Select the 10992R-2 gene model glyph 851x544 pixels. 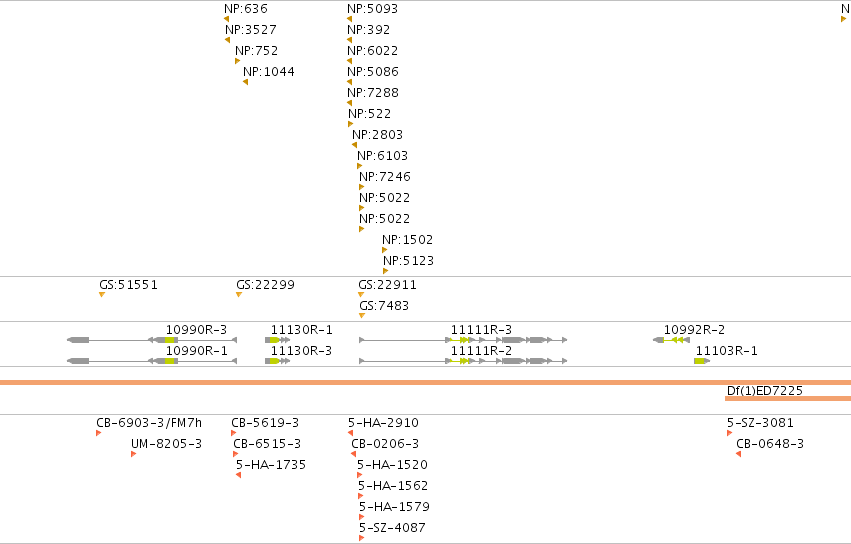pos(671,340)
